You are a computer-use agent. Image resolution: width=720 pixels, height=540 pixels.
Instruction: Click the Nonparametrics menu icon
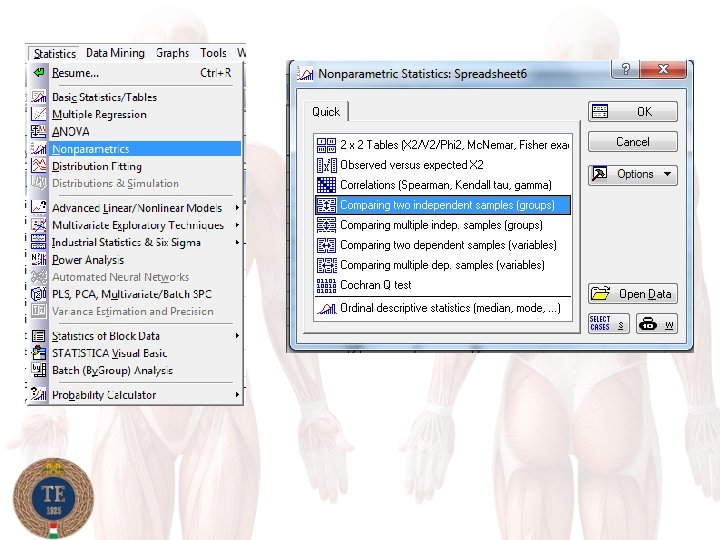point(39,149)
